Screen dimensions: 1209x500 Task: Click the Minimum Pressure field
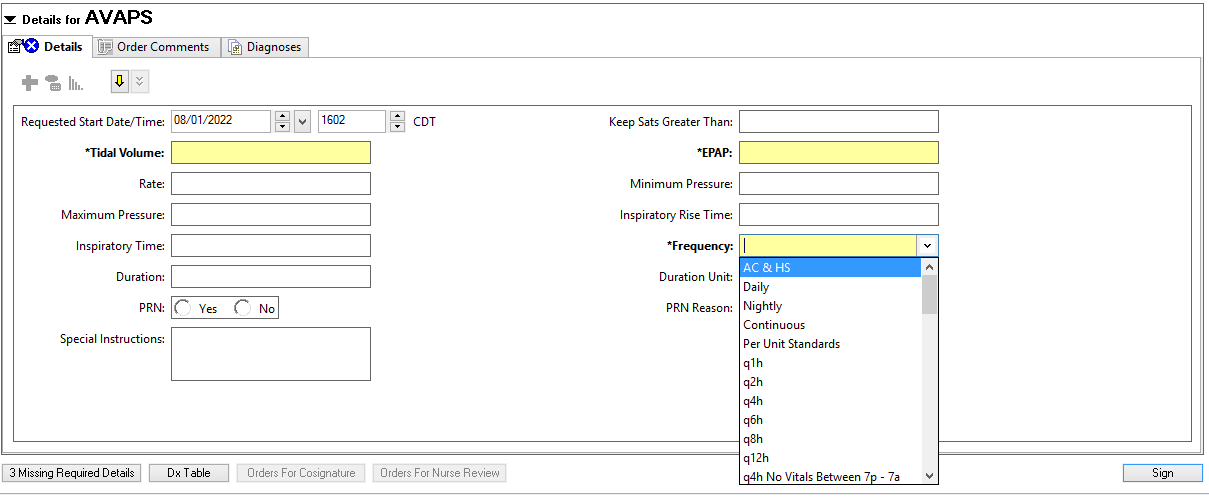tap(839, 183)
